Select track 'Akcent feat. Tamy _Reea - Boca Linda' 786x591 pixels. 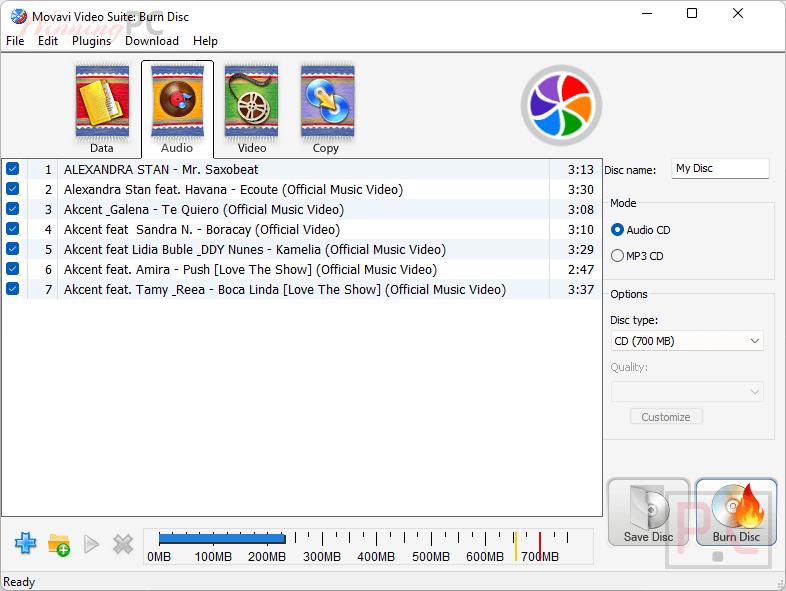coord(285,290)
